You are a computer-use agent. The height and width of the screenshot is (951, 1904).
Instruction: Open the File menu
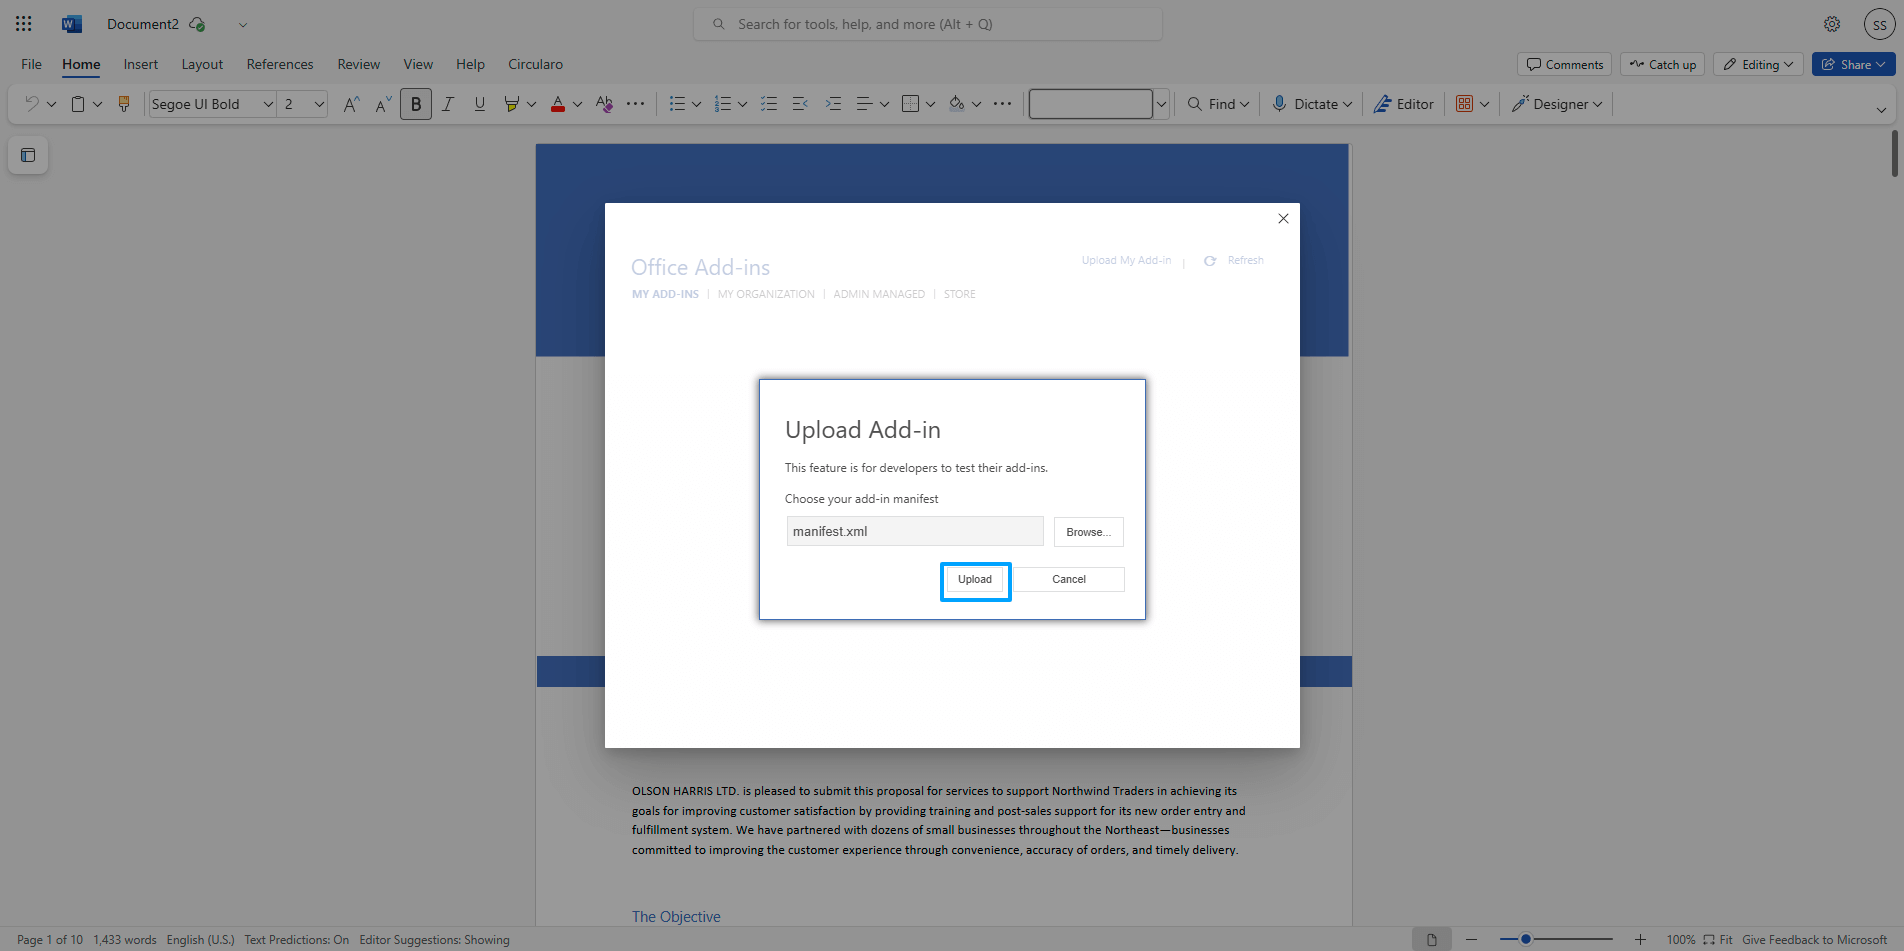click(x=32, y=64)
